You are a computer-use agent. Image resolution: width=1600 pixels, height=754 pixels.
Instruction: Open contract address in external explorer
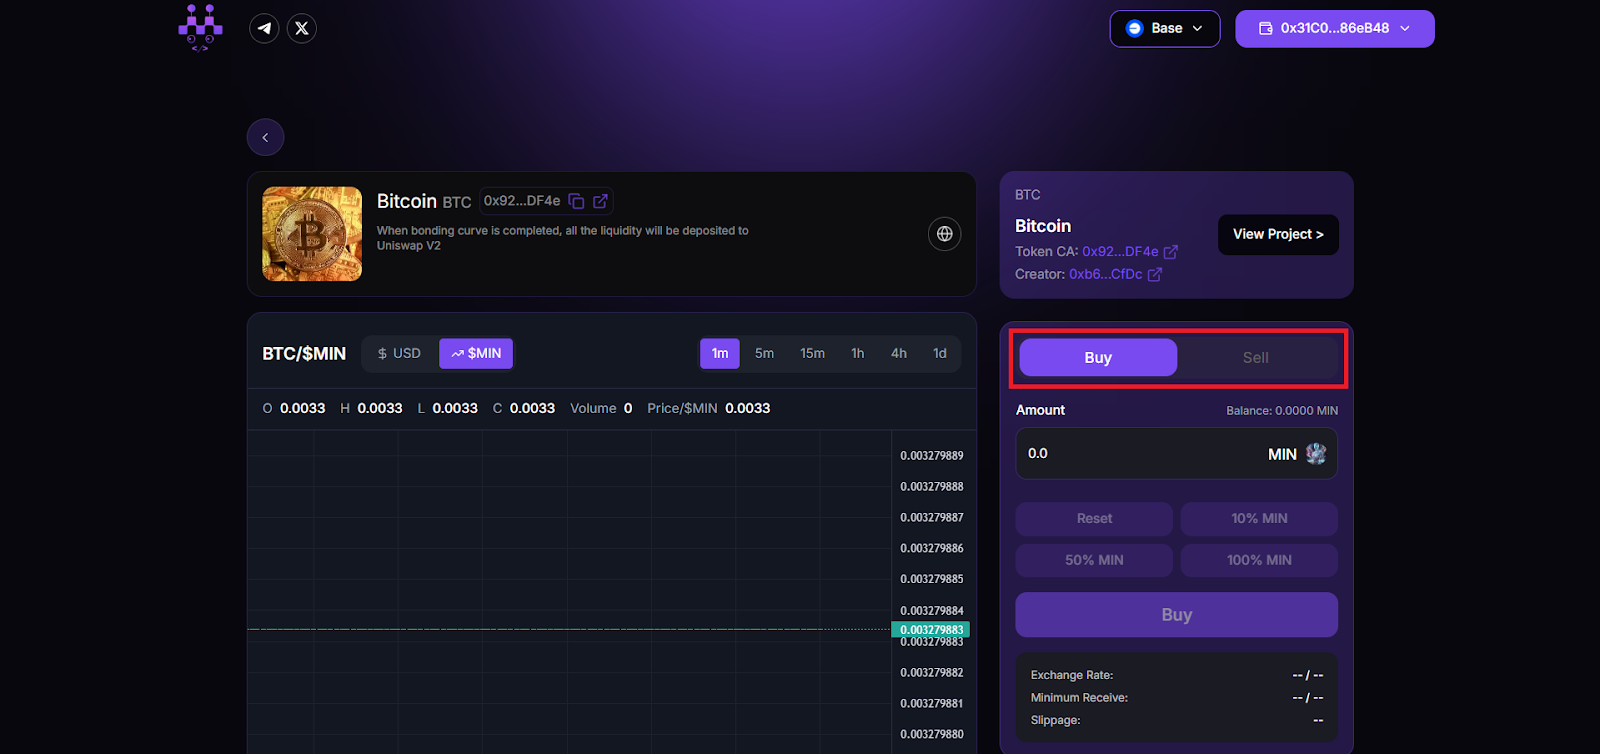(600, 201)
